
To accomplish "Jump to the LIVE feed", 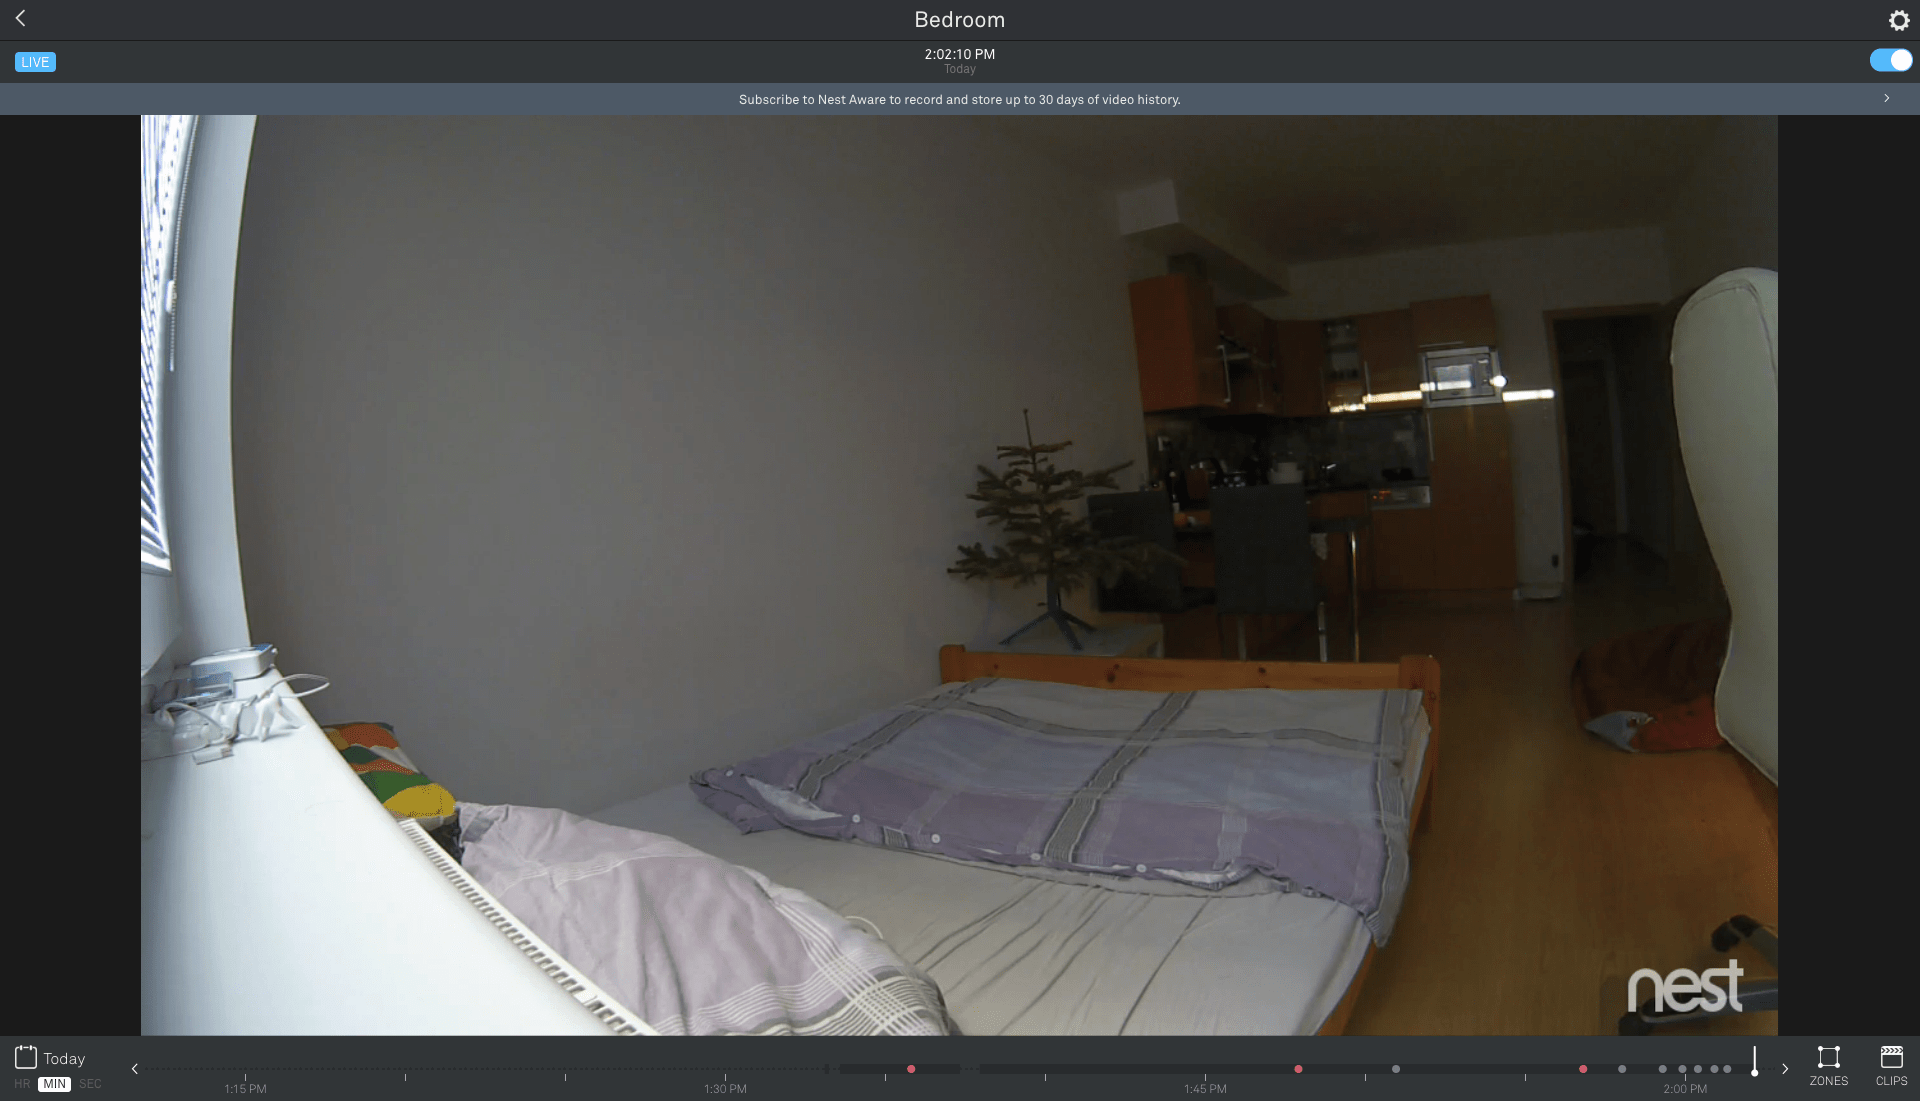I will (x=35, y=62).
